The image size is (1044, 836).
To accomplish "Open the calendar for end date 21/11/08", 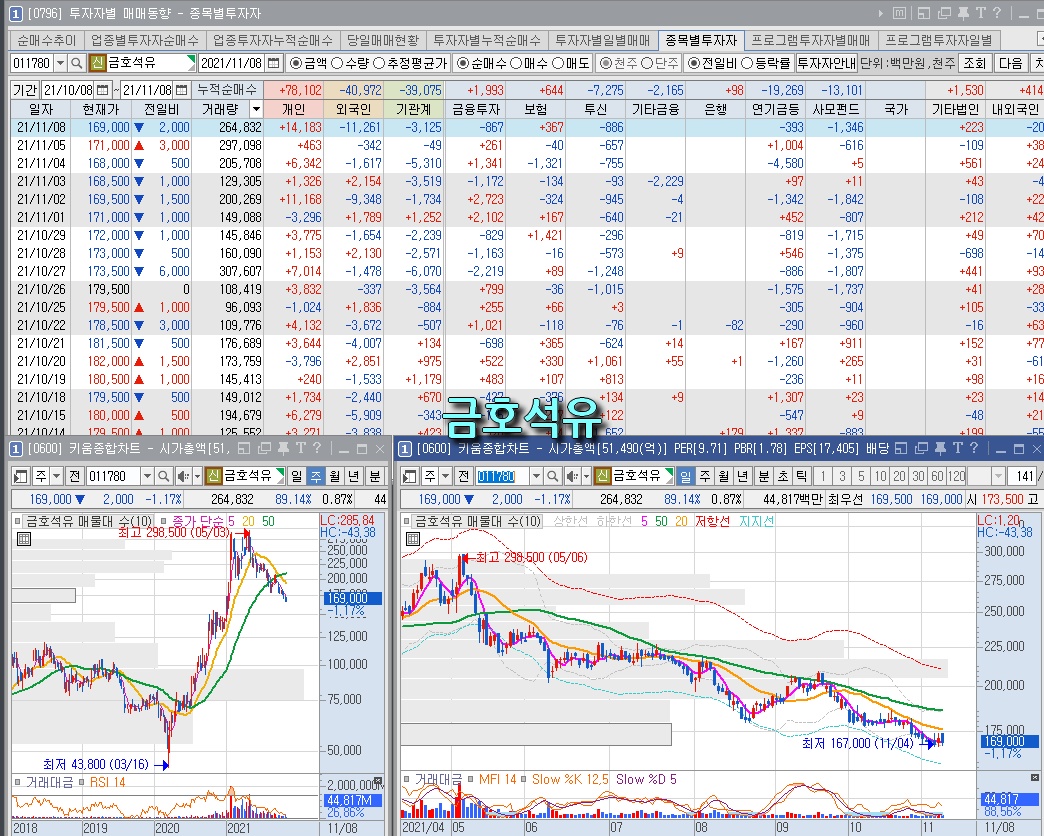I will [x=182, y=90].
